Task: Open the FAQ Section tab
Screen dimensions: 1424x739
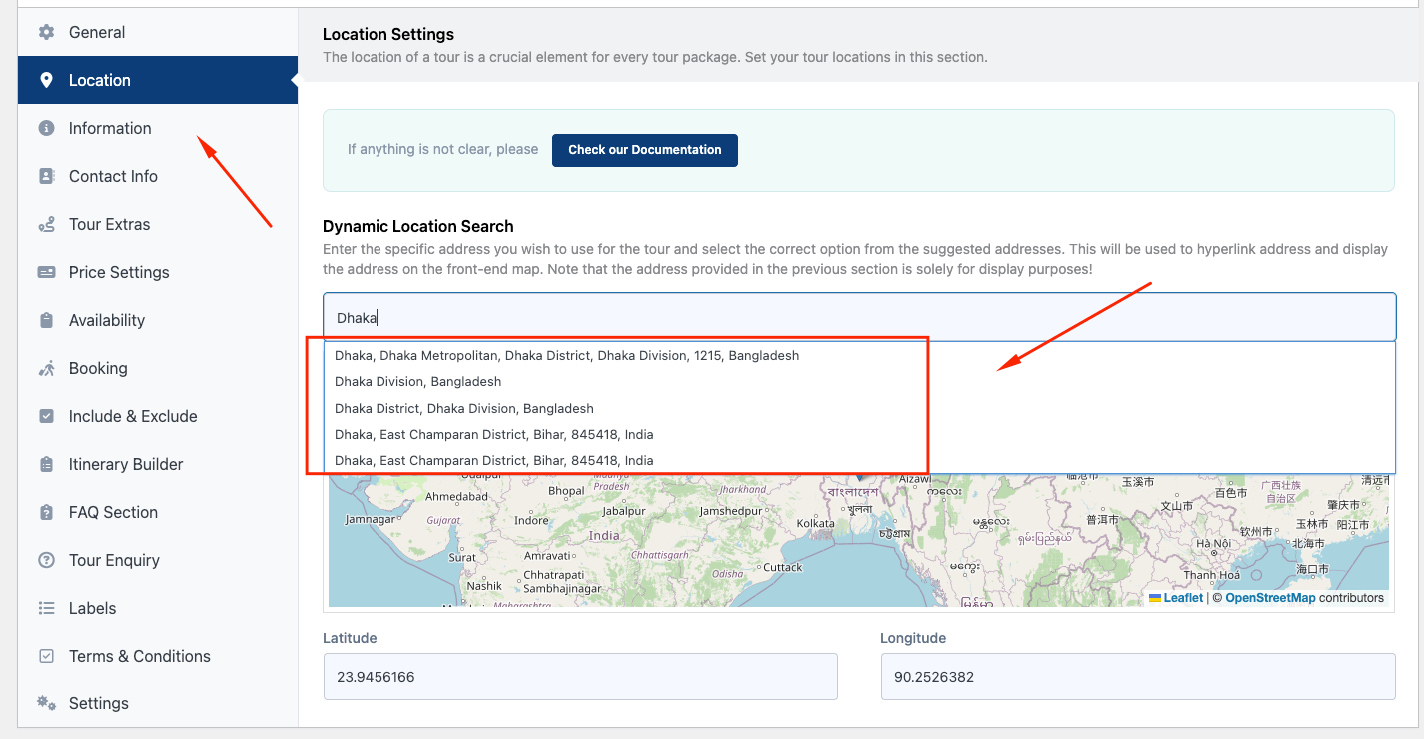Action: [x=113, y=512]
